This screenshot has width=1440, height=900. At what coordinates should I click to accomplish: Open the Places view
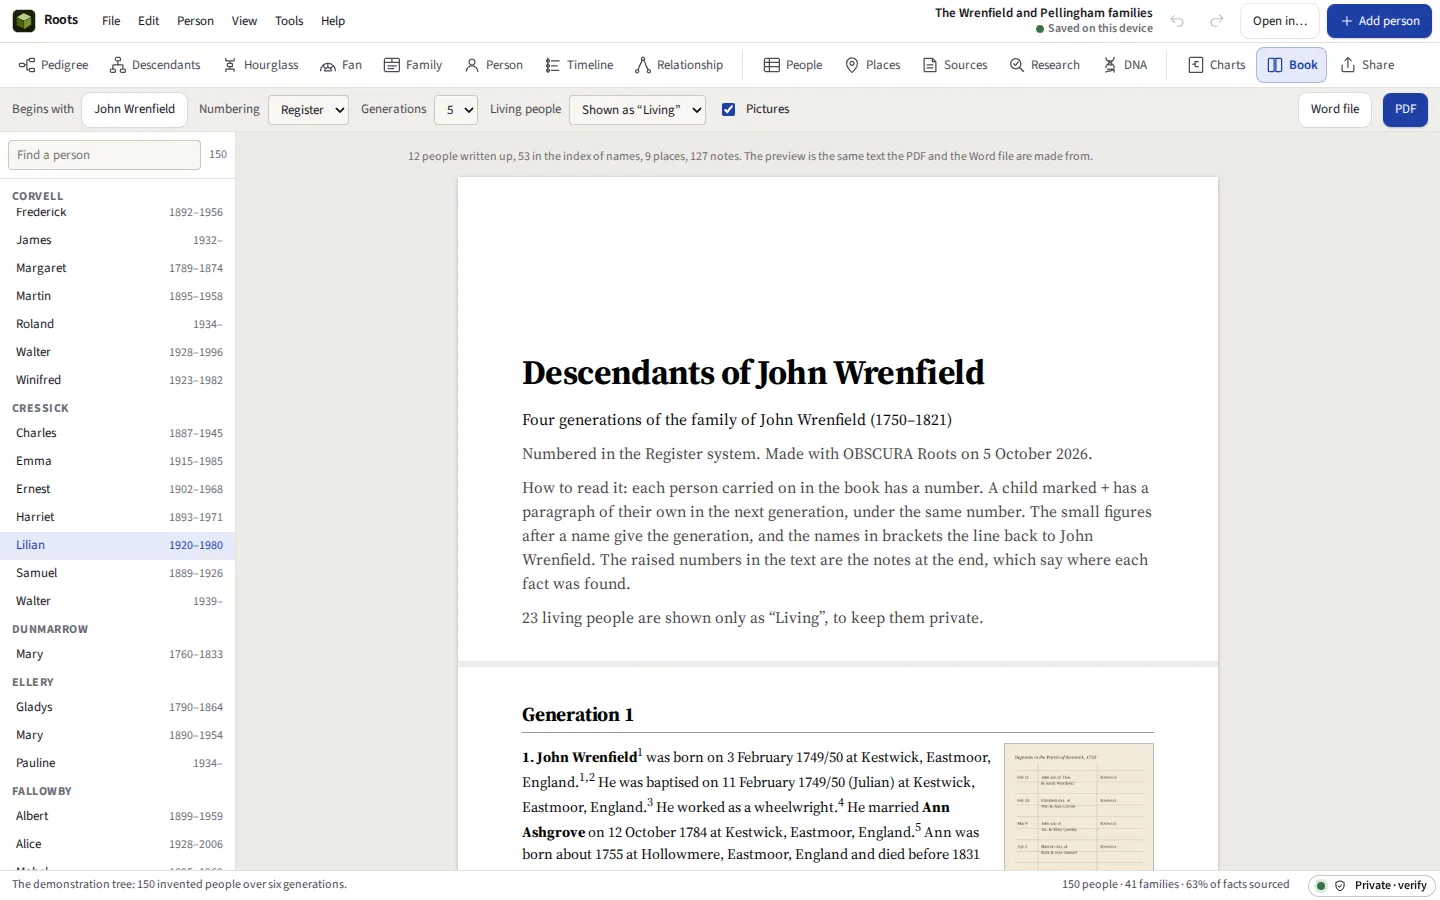873,65
